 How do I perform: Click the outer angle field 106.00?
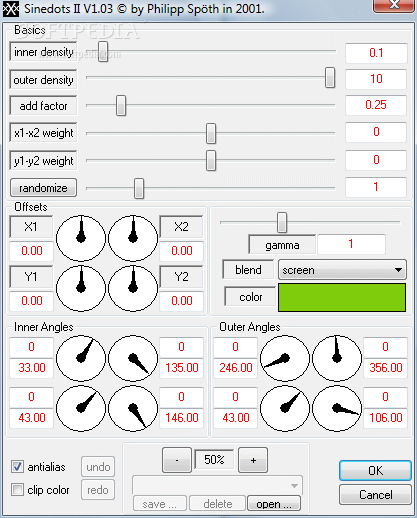[386, 418]
